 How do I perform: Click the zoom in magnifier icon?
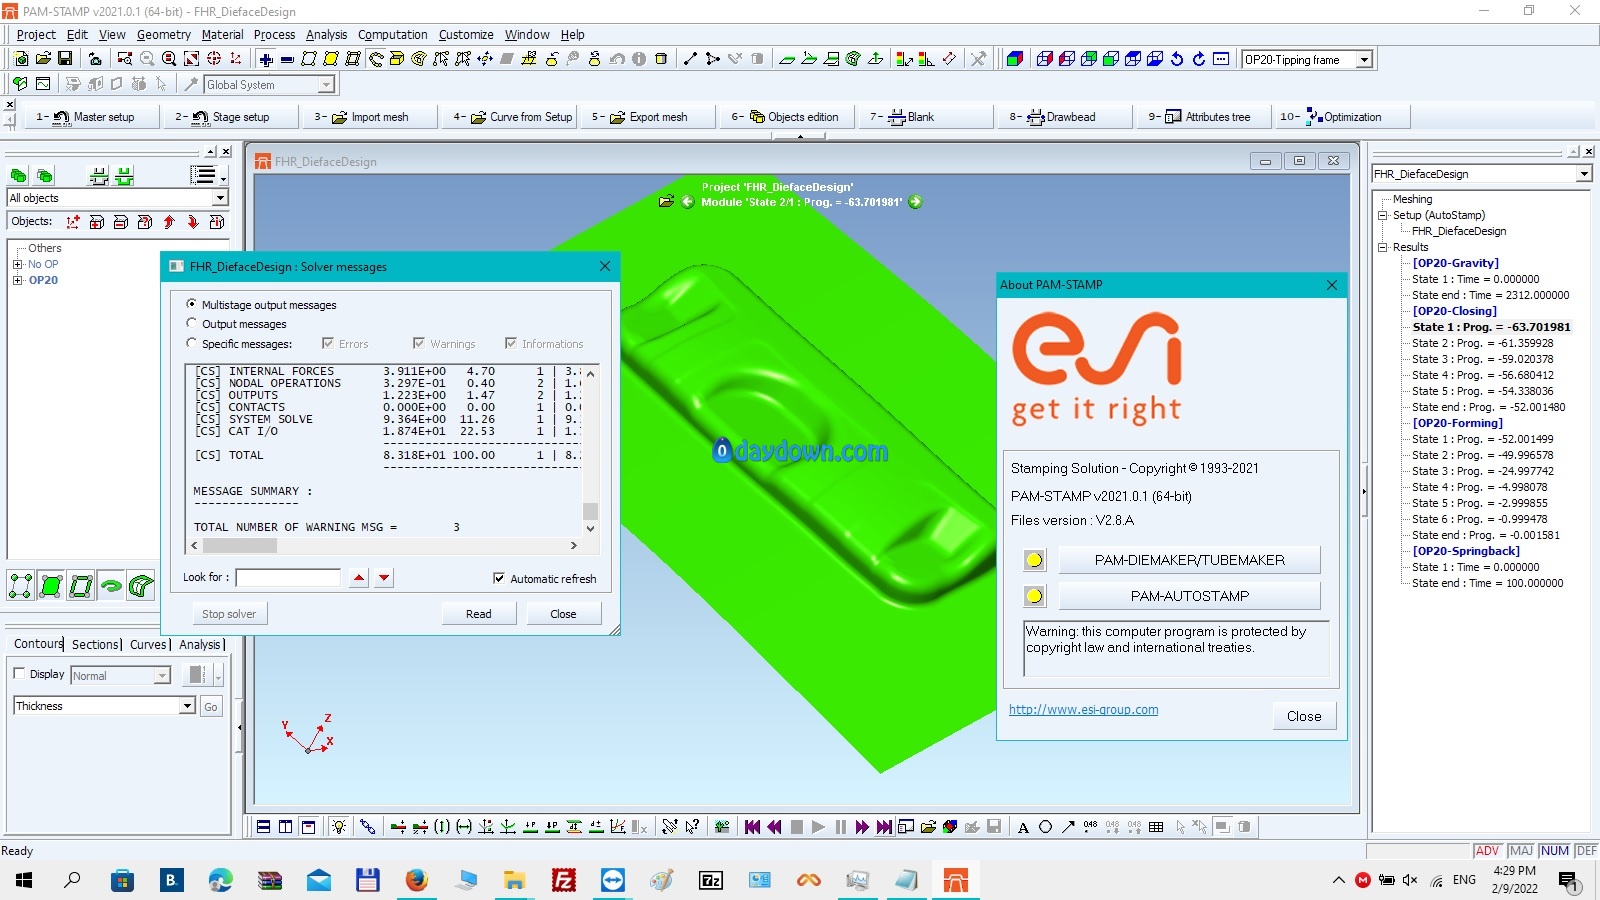click(169, 59)
